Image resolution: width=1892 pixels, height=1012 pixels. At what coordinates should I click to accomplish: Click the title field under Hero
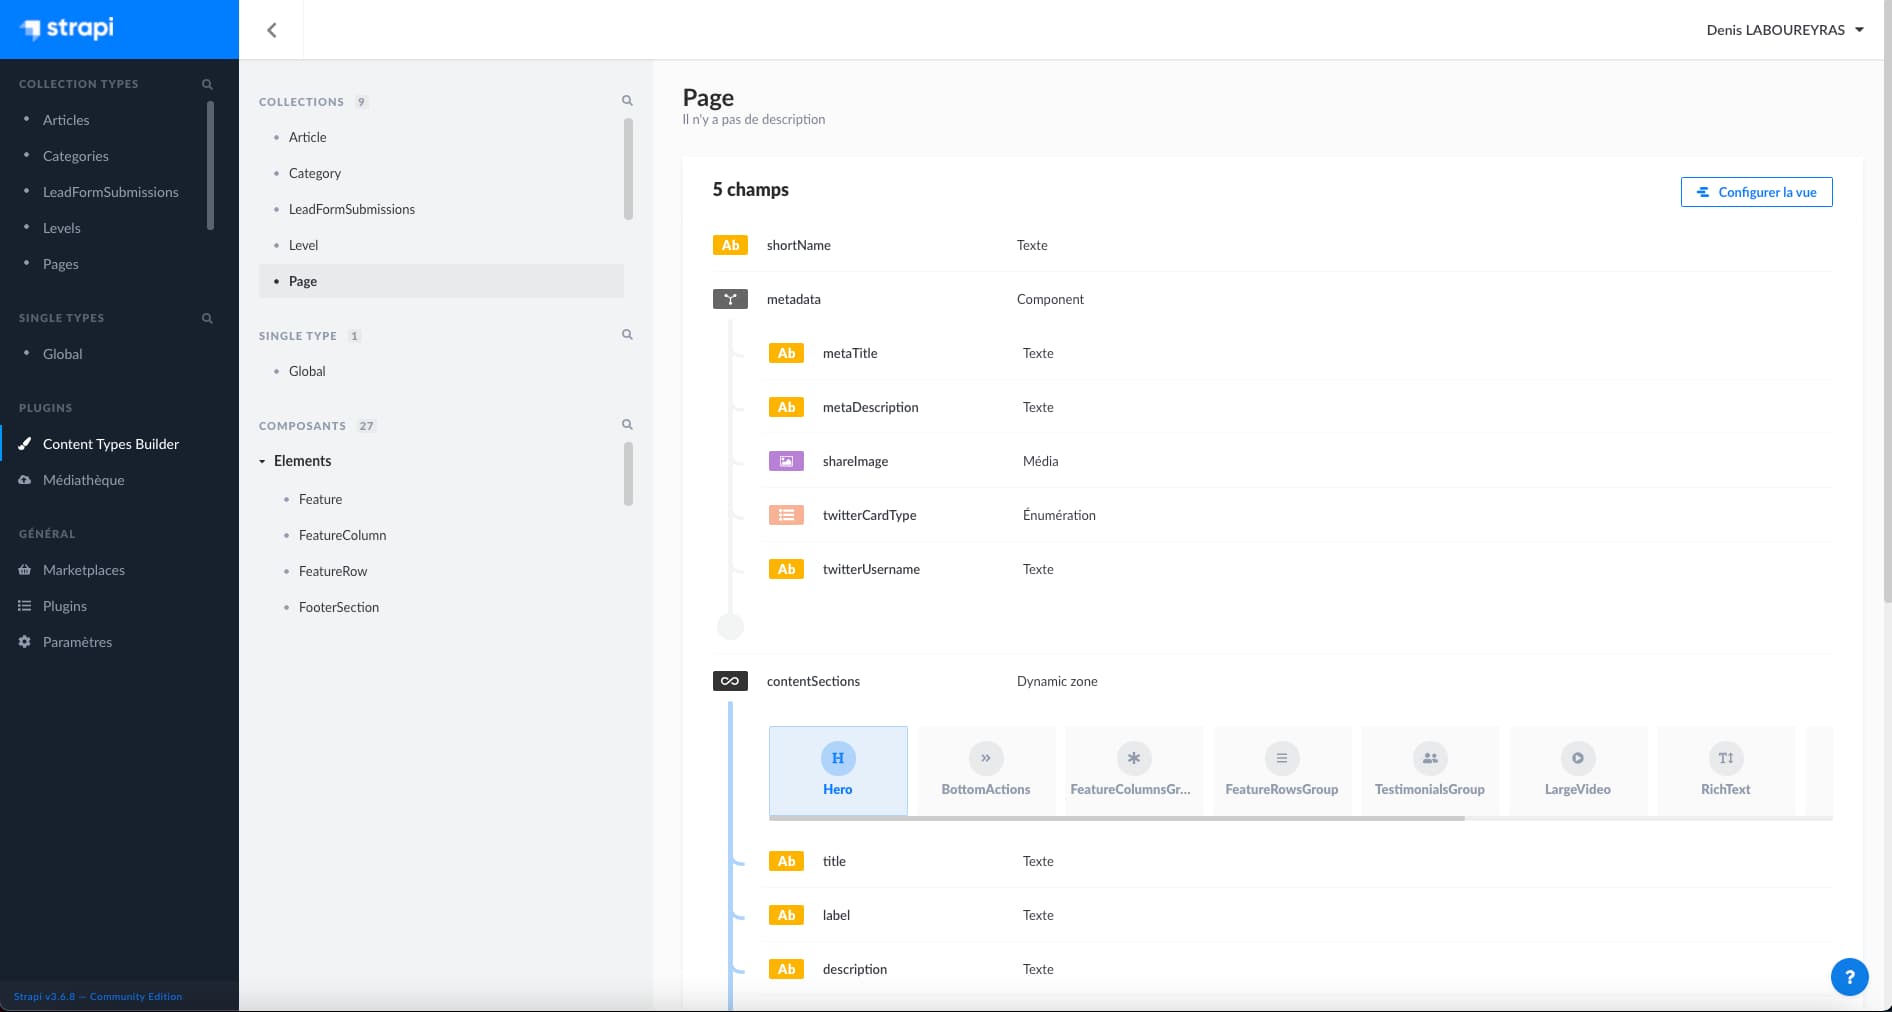pyautogui.click(x=1300, y=861)
